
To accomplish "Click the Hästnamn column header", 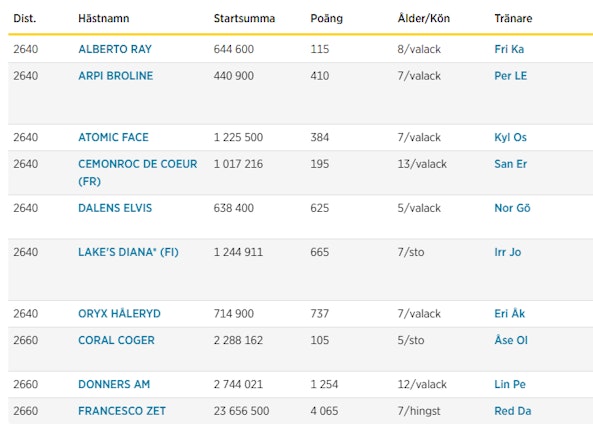I will tap(104, 18).
